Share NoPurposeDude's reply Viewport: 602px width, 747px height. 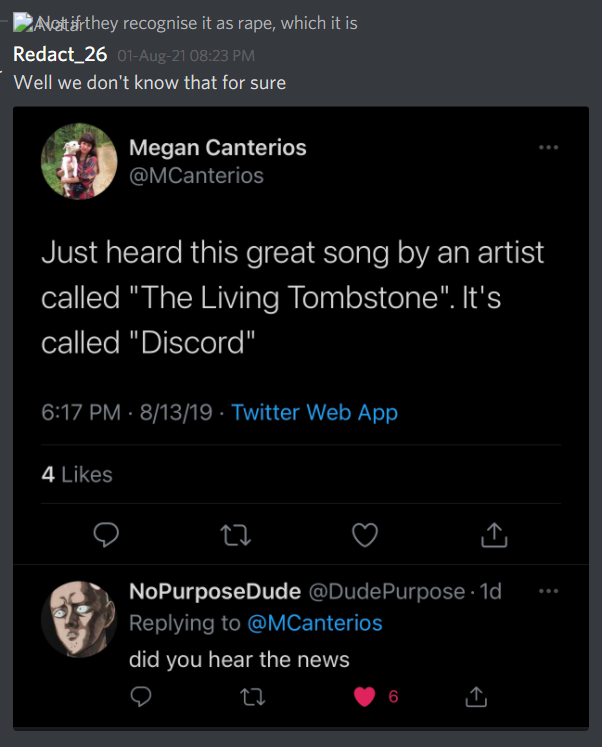[x=476, y=697]
